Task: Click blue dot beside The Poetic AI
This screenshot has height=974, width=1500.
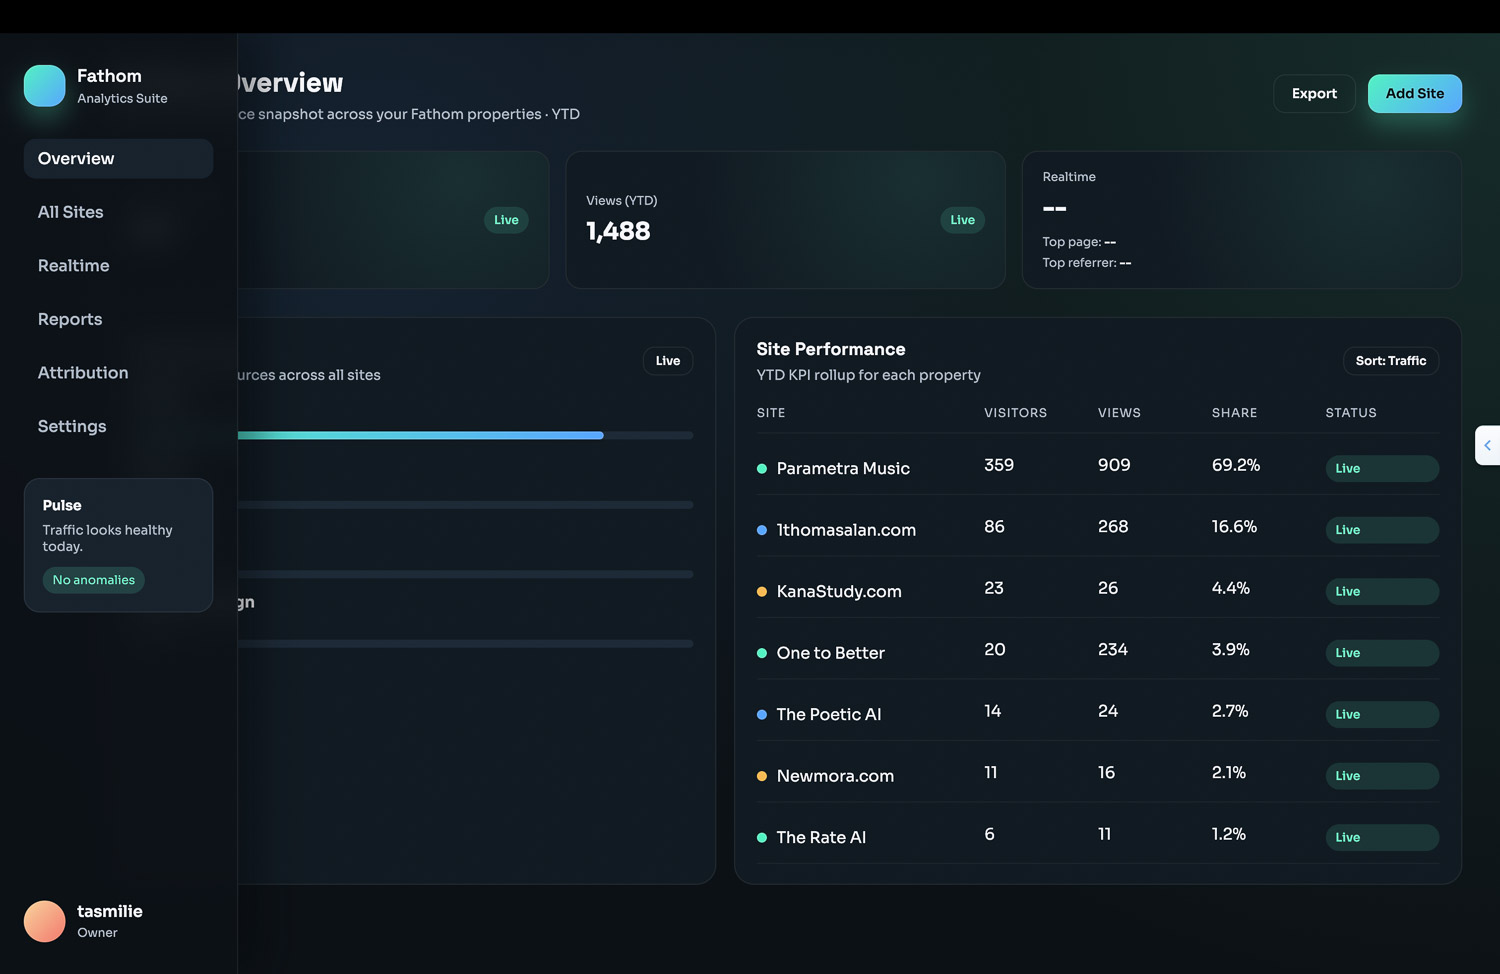Action: point(762,715)
